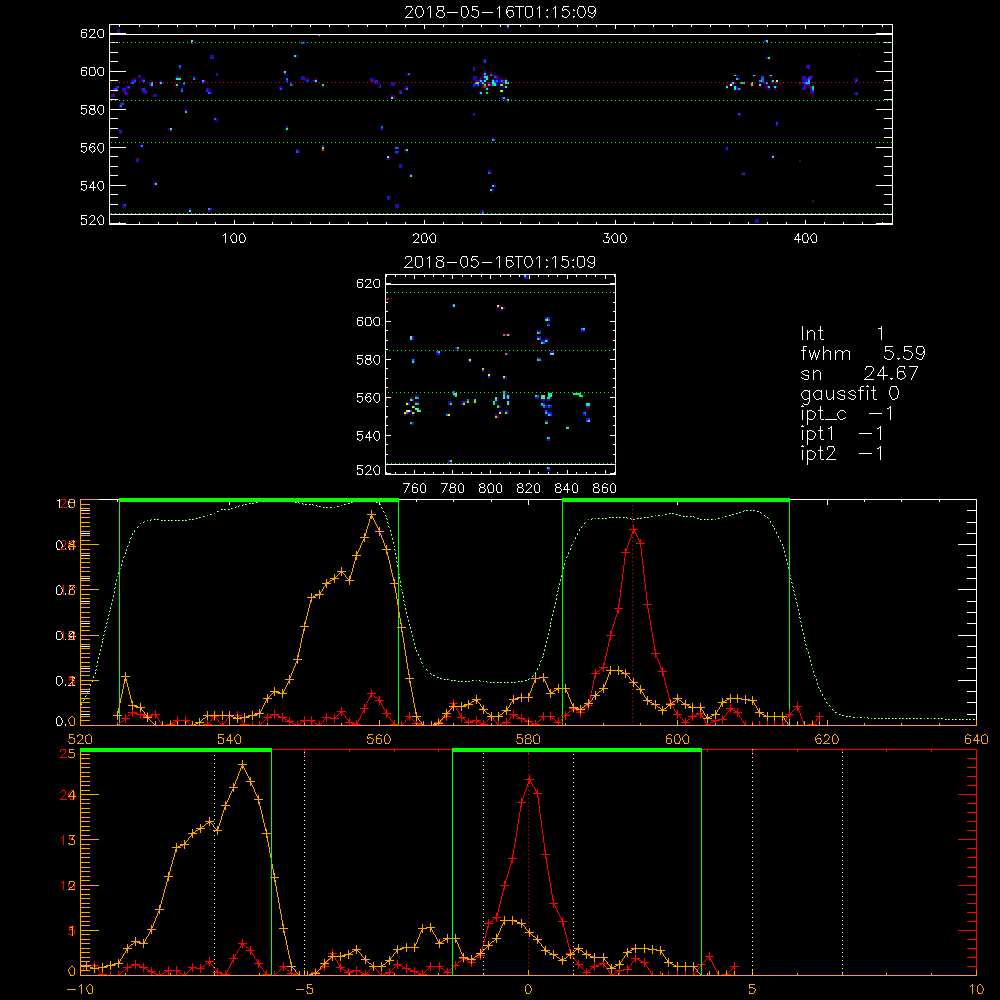Click the red peak marker in upper profile plot
Image resolution: width=1000 pixels, height=1000 pixels.
(x=633, y=529)
